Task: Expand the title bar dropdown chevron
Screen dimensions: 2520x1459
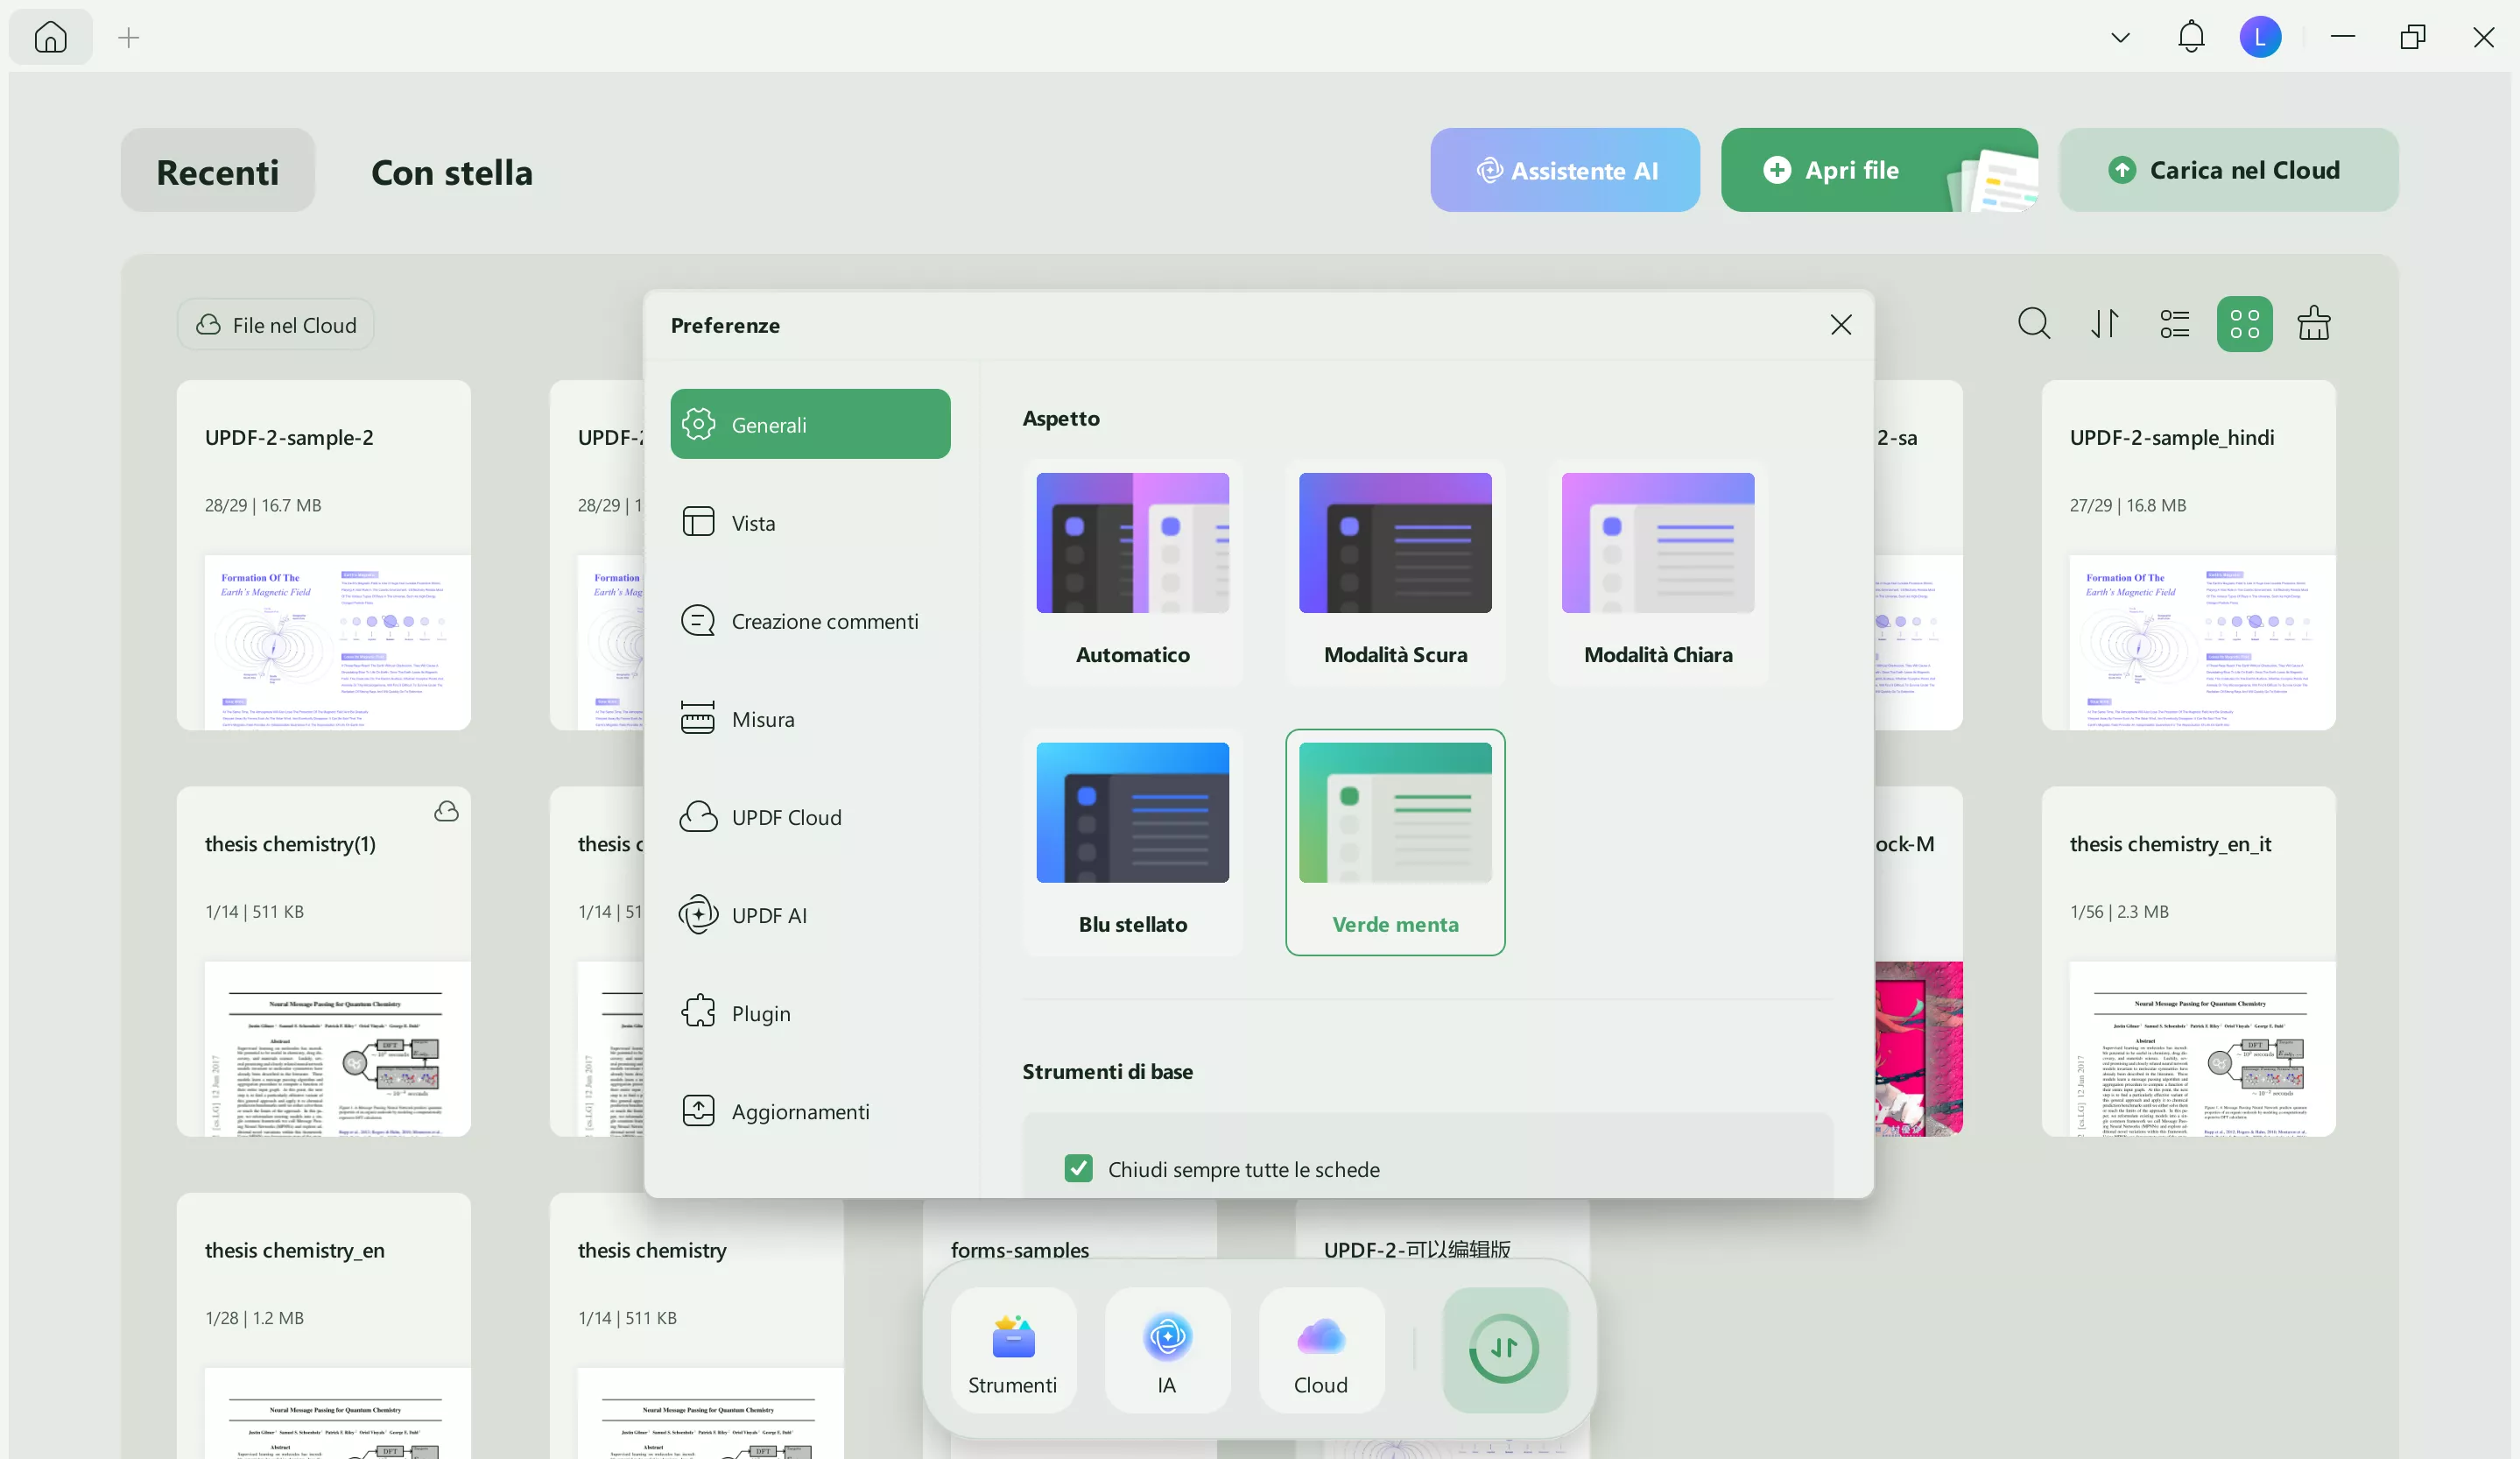Action: point(2120,38)
